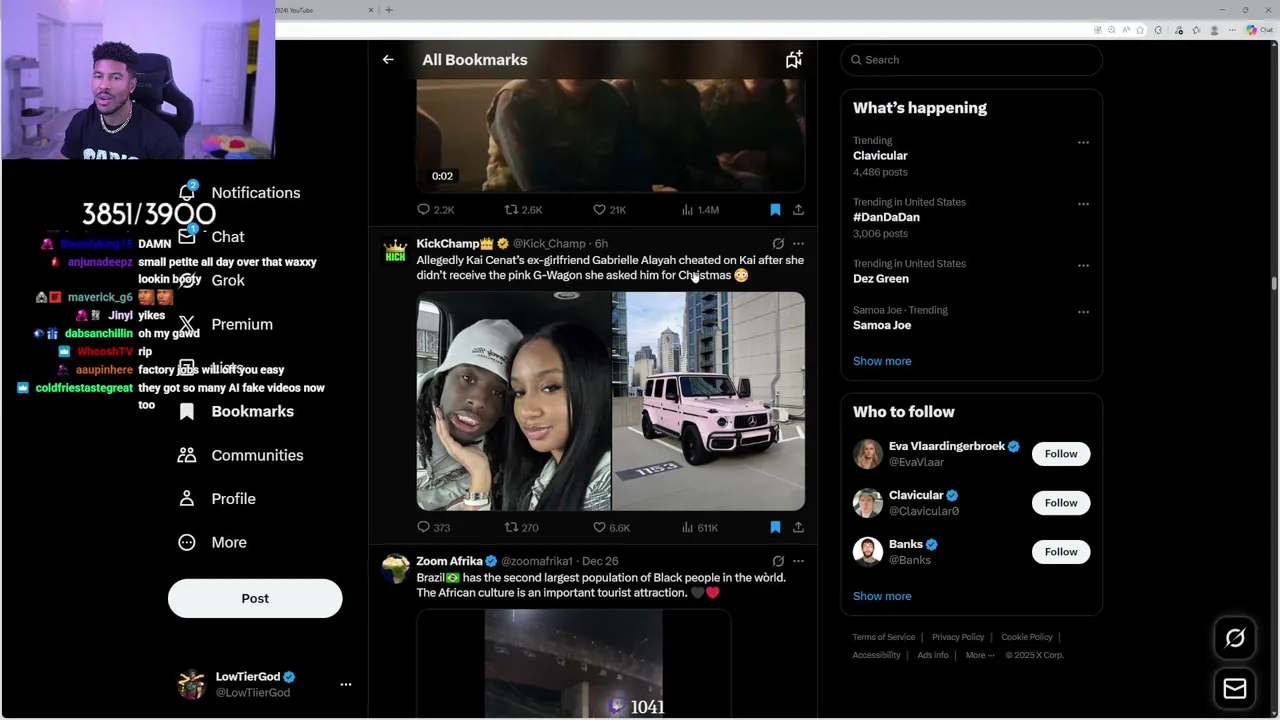This screenshot has width=1280, height=720.
Task: Like the KickChamp post with 6.6K likes
Action: [611, 527]
